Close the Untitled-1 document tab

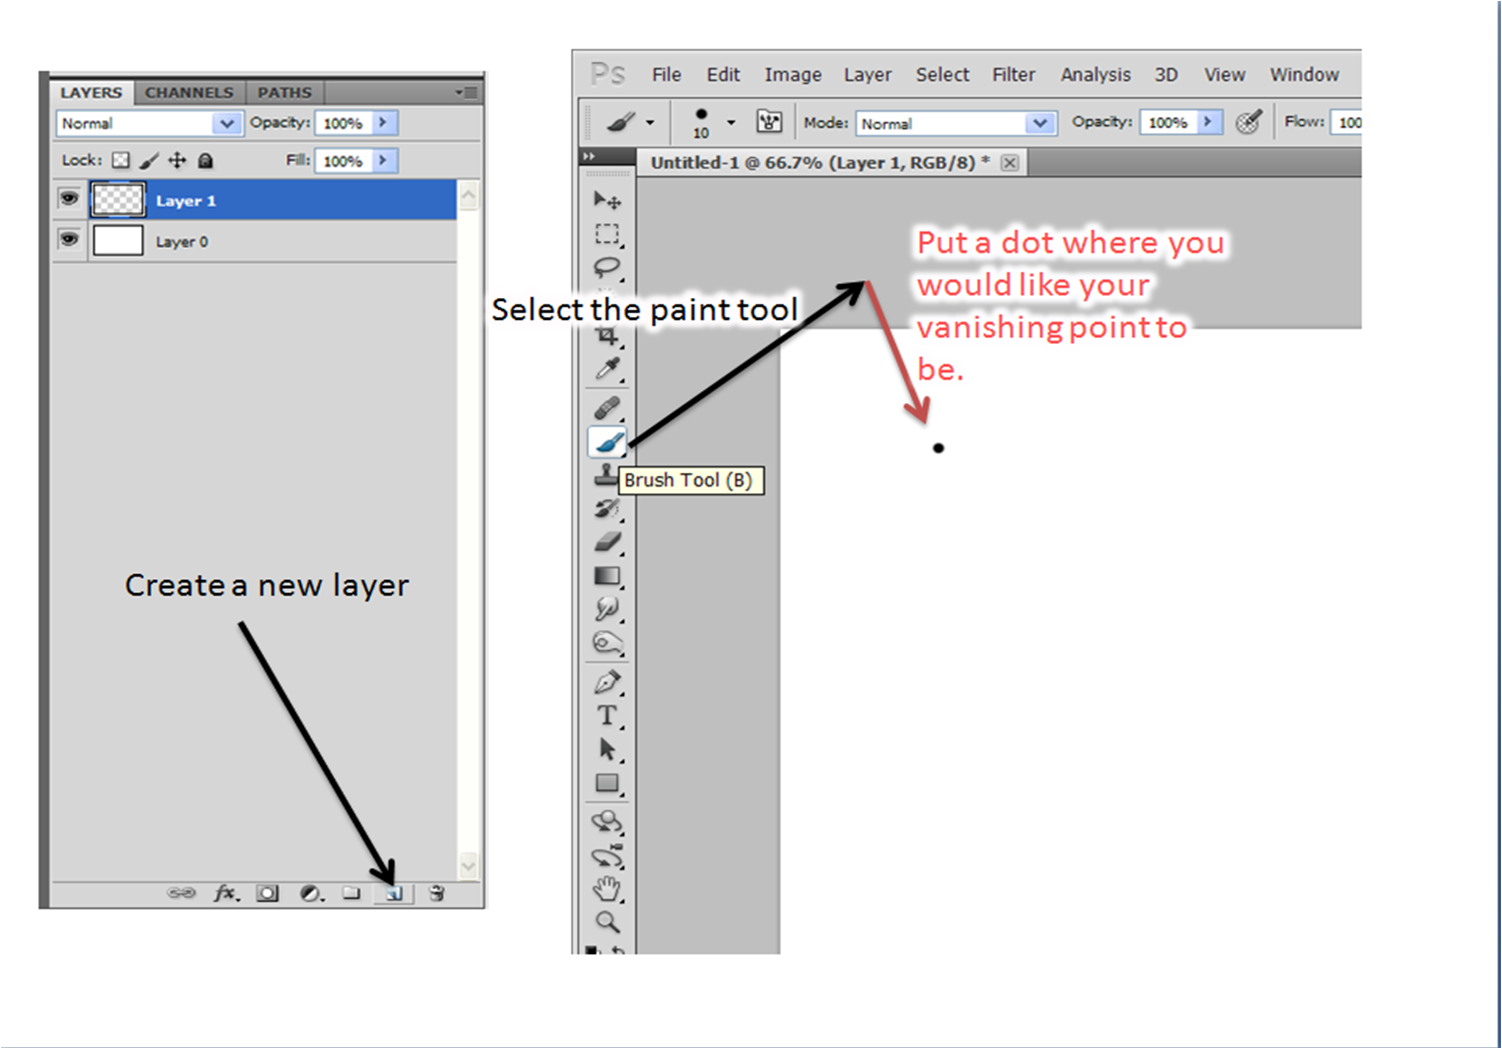1010,163
